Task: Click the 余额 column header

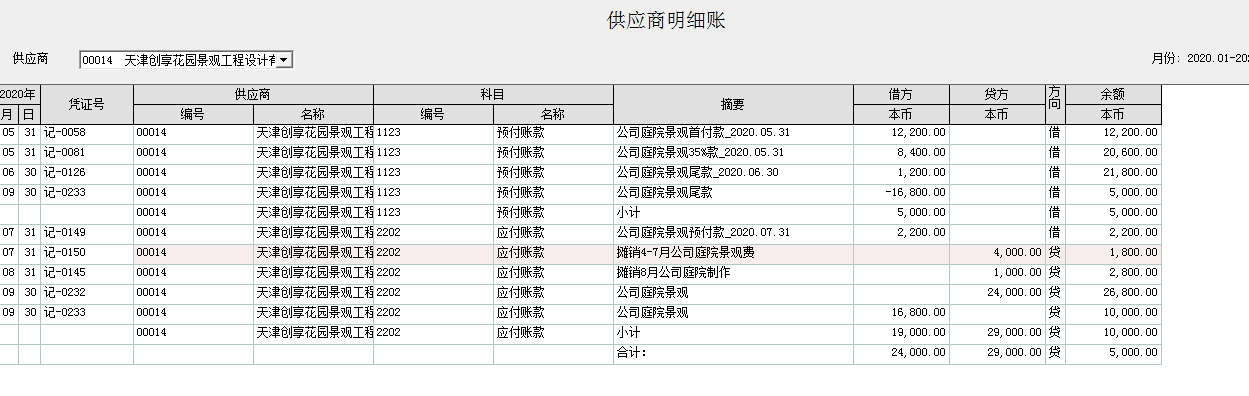Action: [1113, 95]
